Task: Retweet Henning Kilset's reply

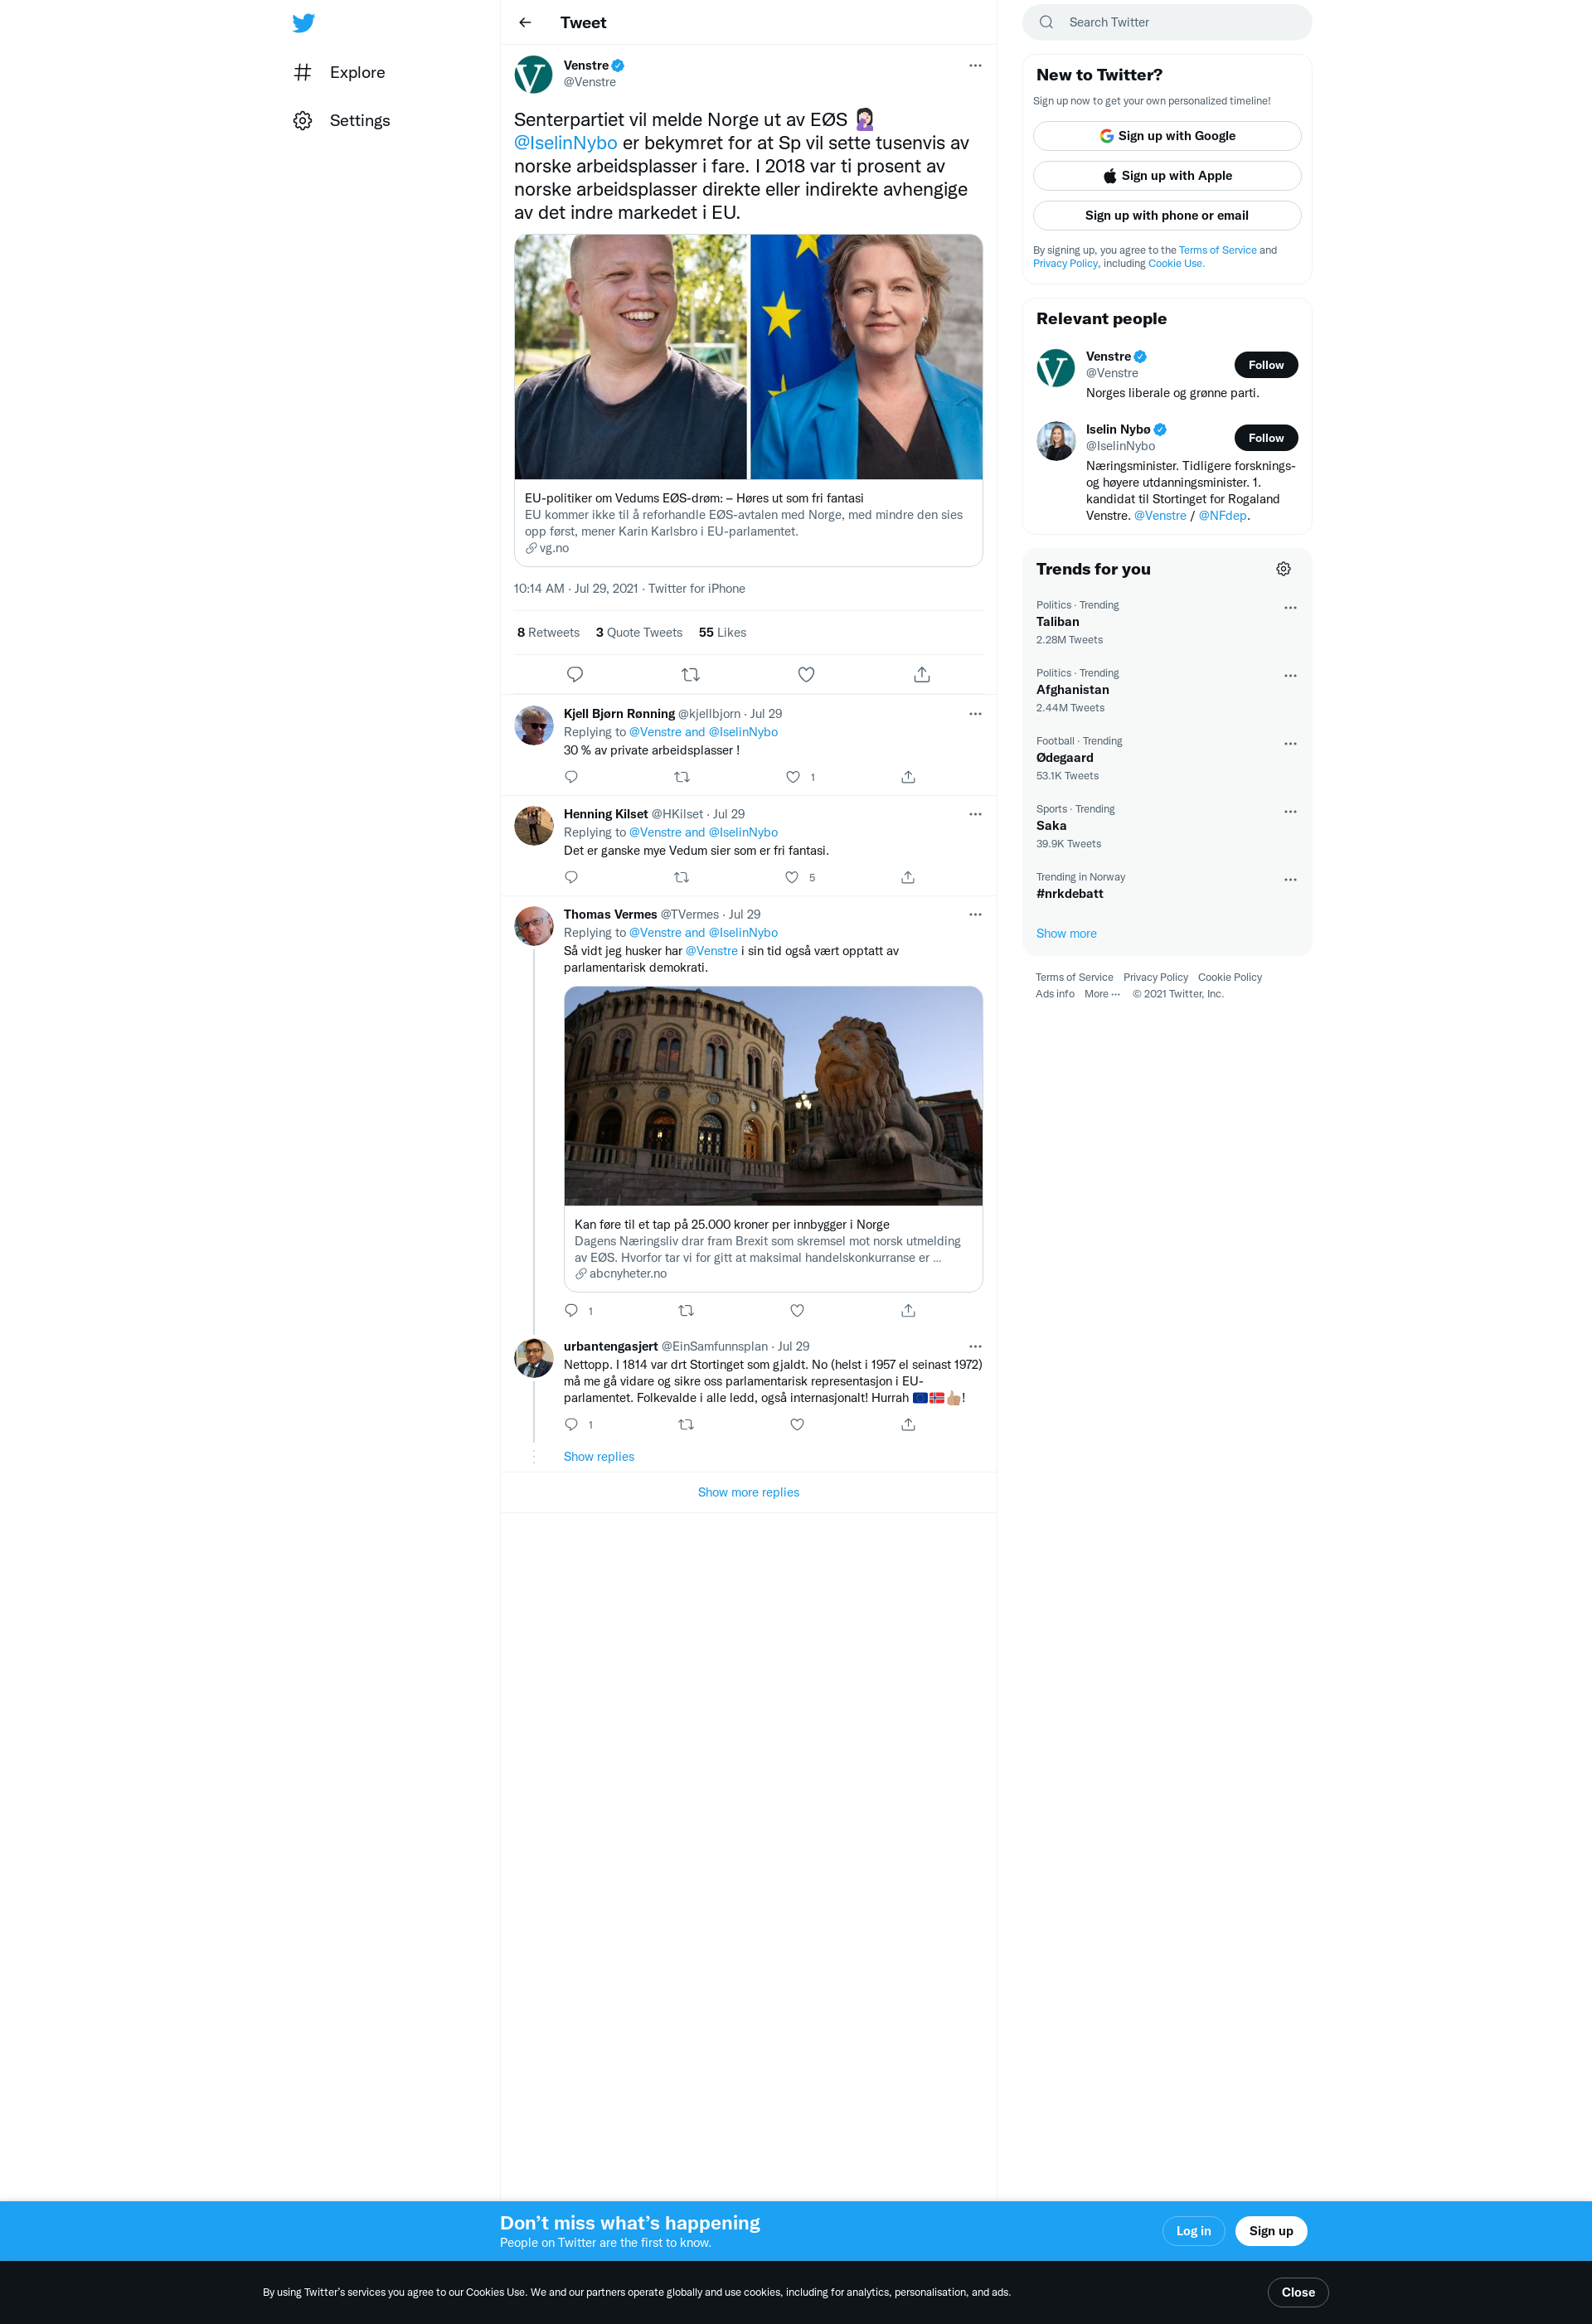Action: click(x=682, y=877)
